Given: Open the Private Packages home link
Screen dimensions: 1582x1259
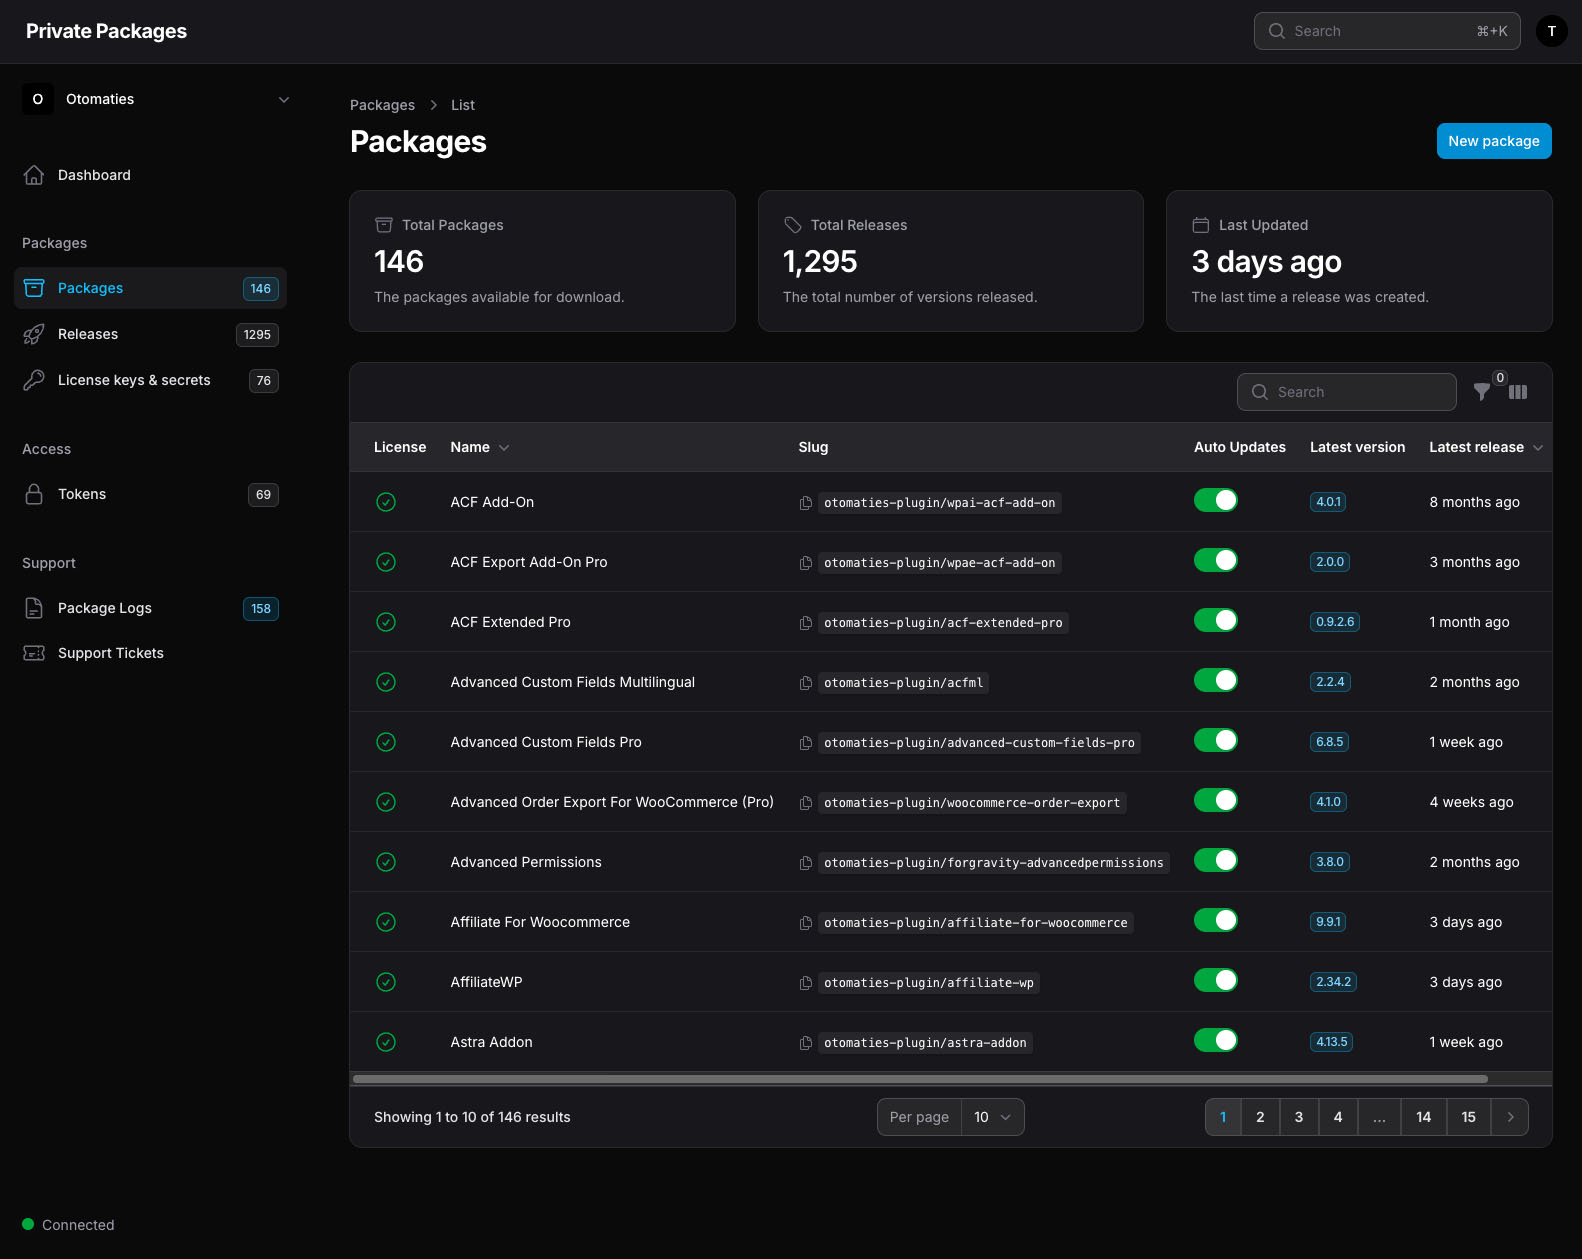Looking at the screenshot, I should [x=106, y=31].
